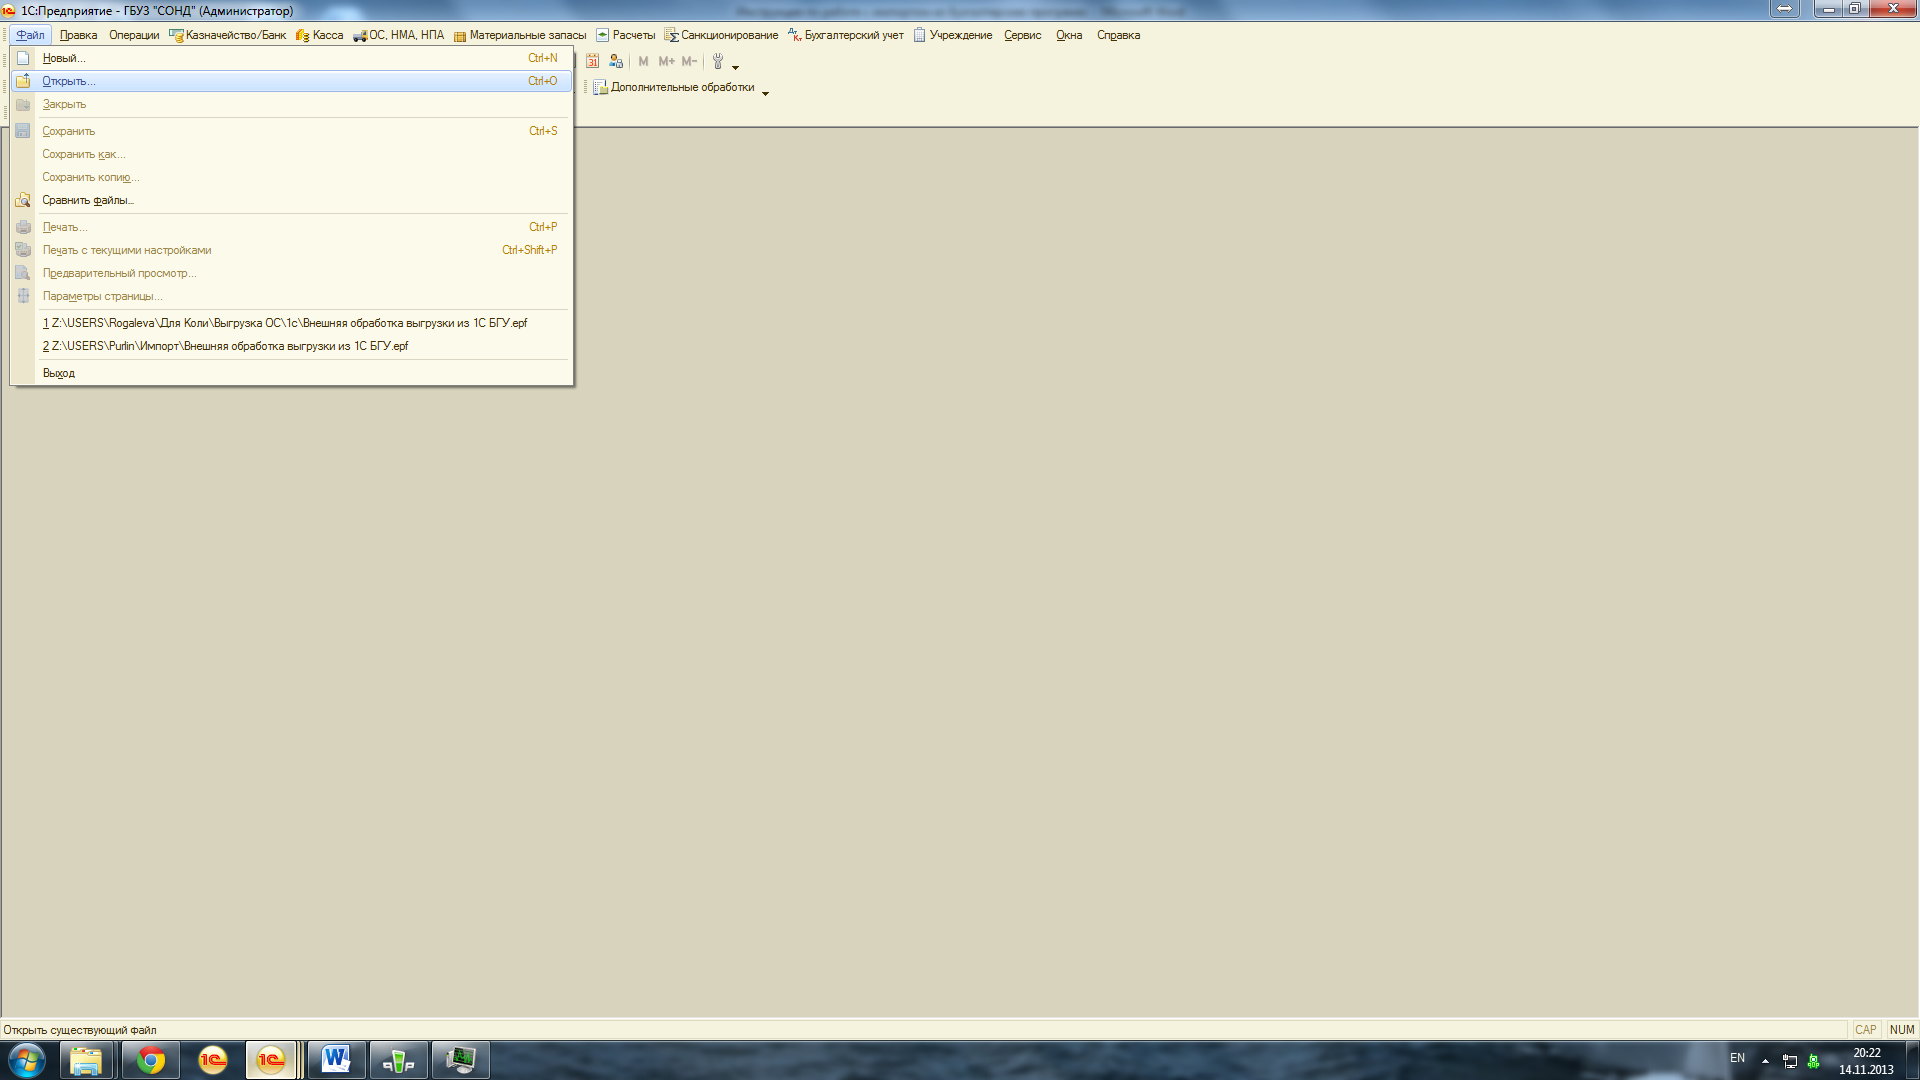The width and height of the screenshot is (1920, 1080).
Task: Open the Бухгалтерский учет menu
Action: [x=853, y=35]
